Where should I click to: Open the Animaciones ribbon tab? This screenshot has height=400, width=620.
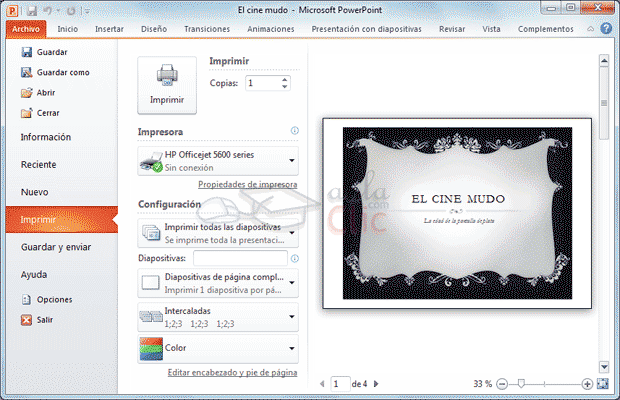269,29
